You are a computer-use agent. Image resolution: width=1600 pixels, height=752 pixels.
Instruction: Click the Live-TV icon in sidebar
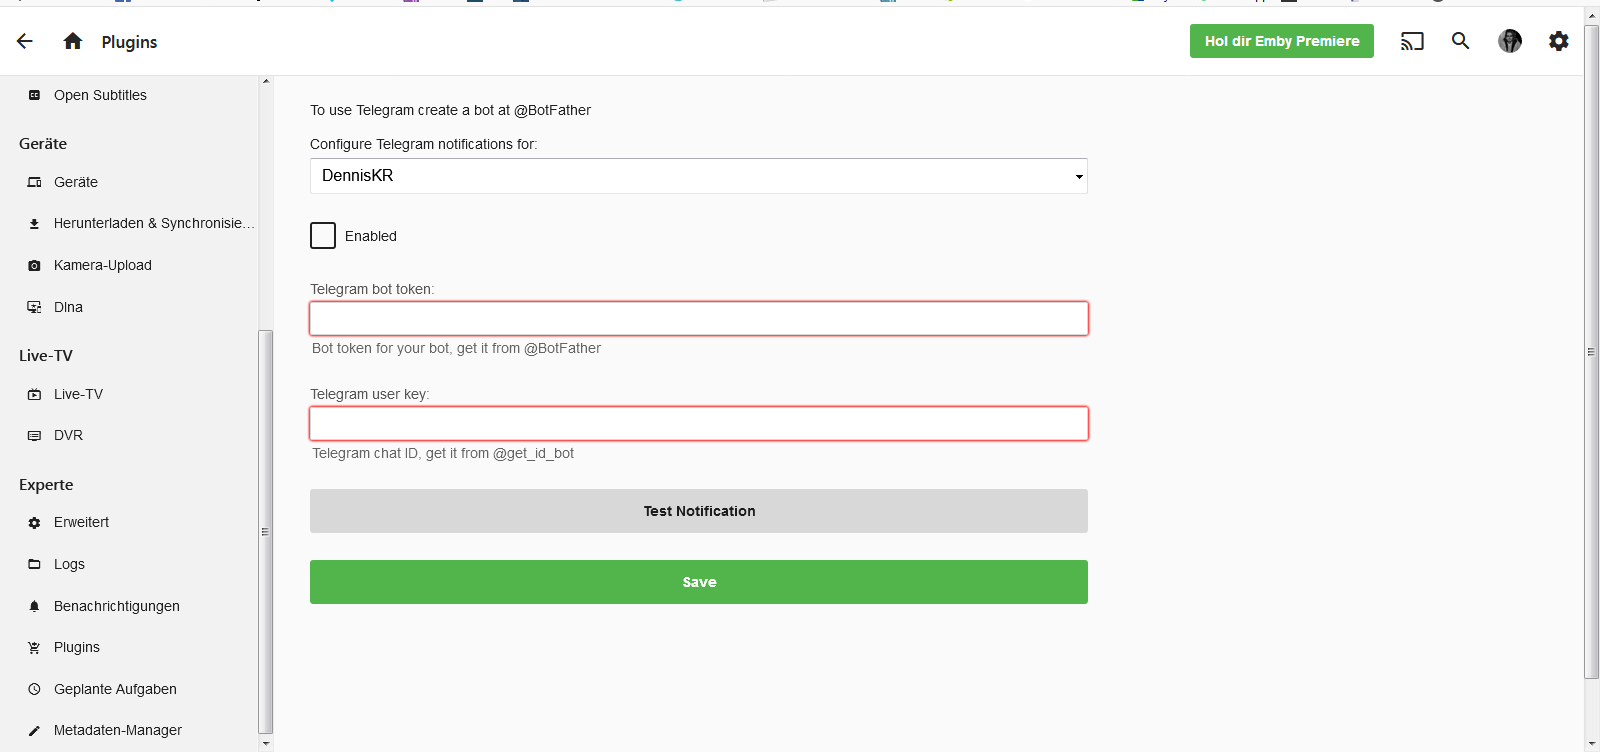click(34, 394)
